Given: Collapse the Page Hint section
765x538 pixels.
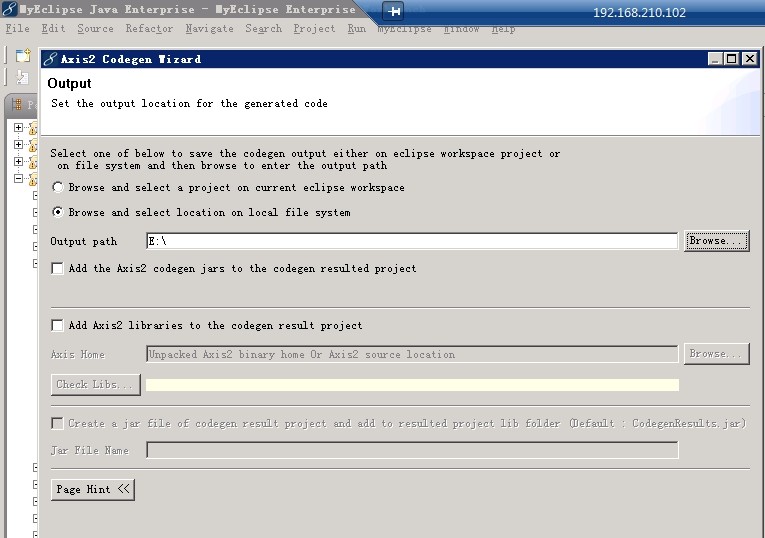Looking at the screenshot, I should coord(93,489).
